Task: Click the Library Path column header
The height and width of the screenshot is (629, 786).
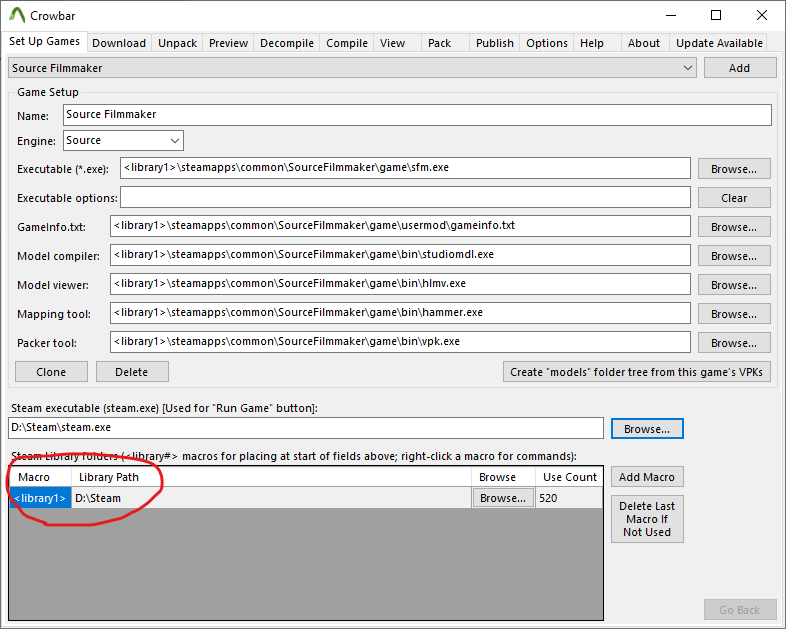Action: [271, 477]
